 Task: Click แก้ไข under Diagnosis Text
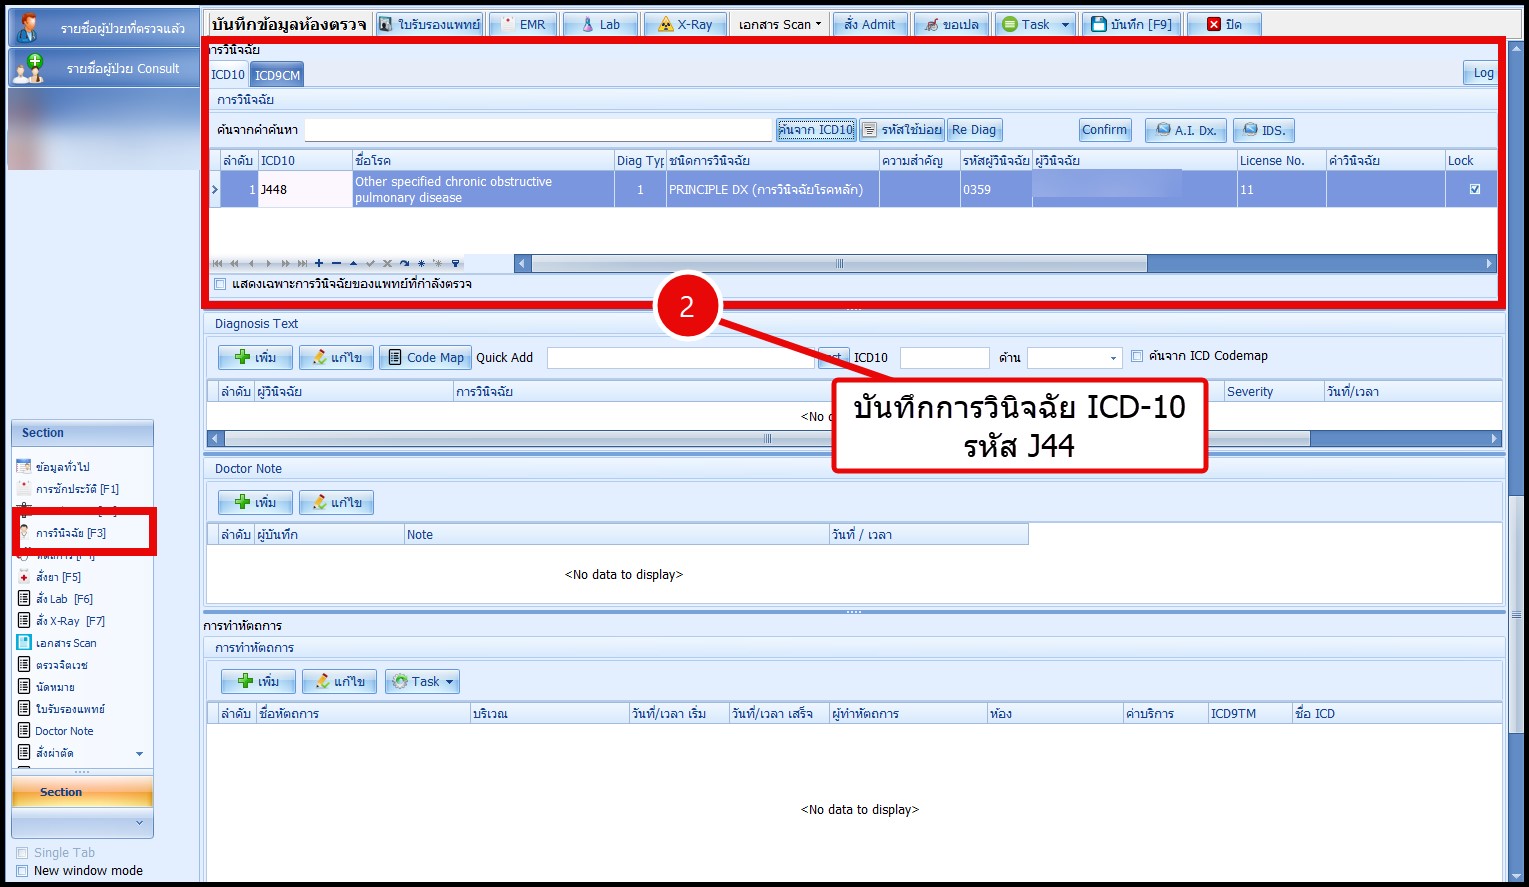click(x=336, y=357)
